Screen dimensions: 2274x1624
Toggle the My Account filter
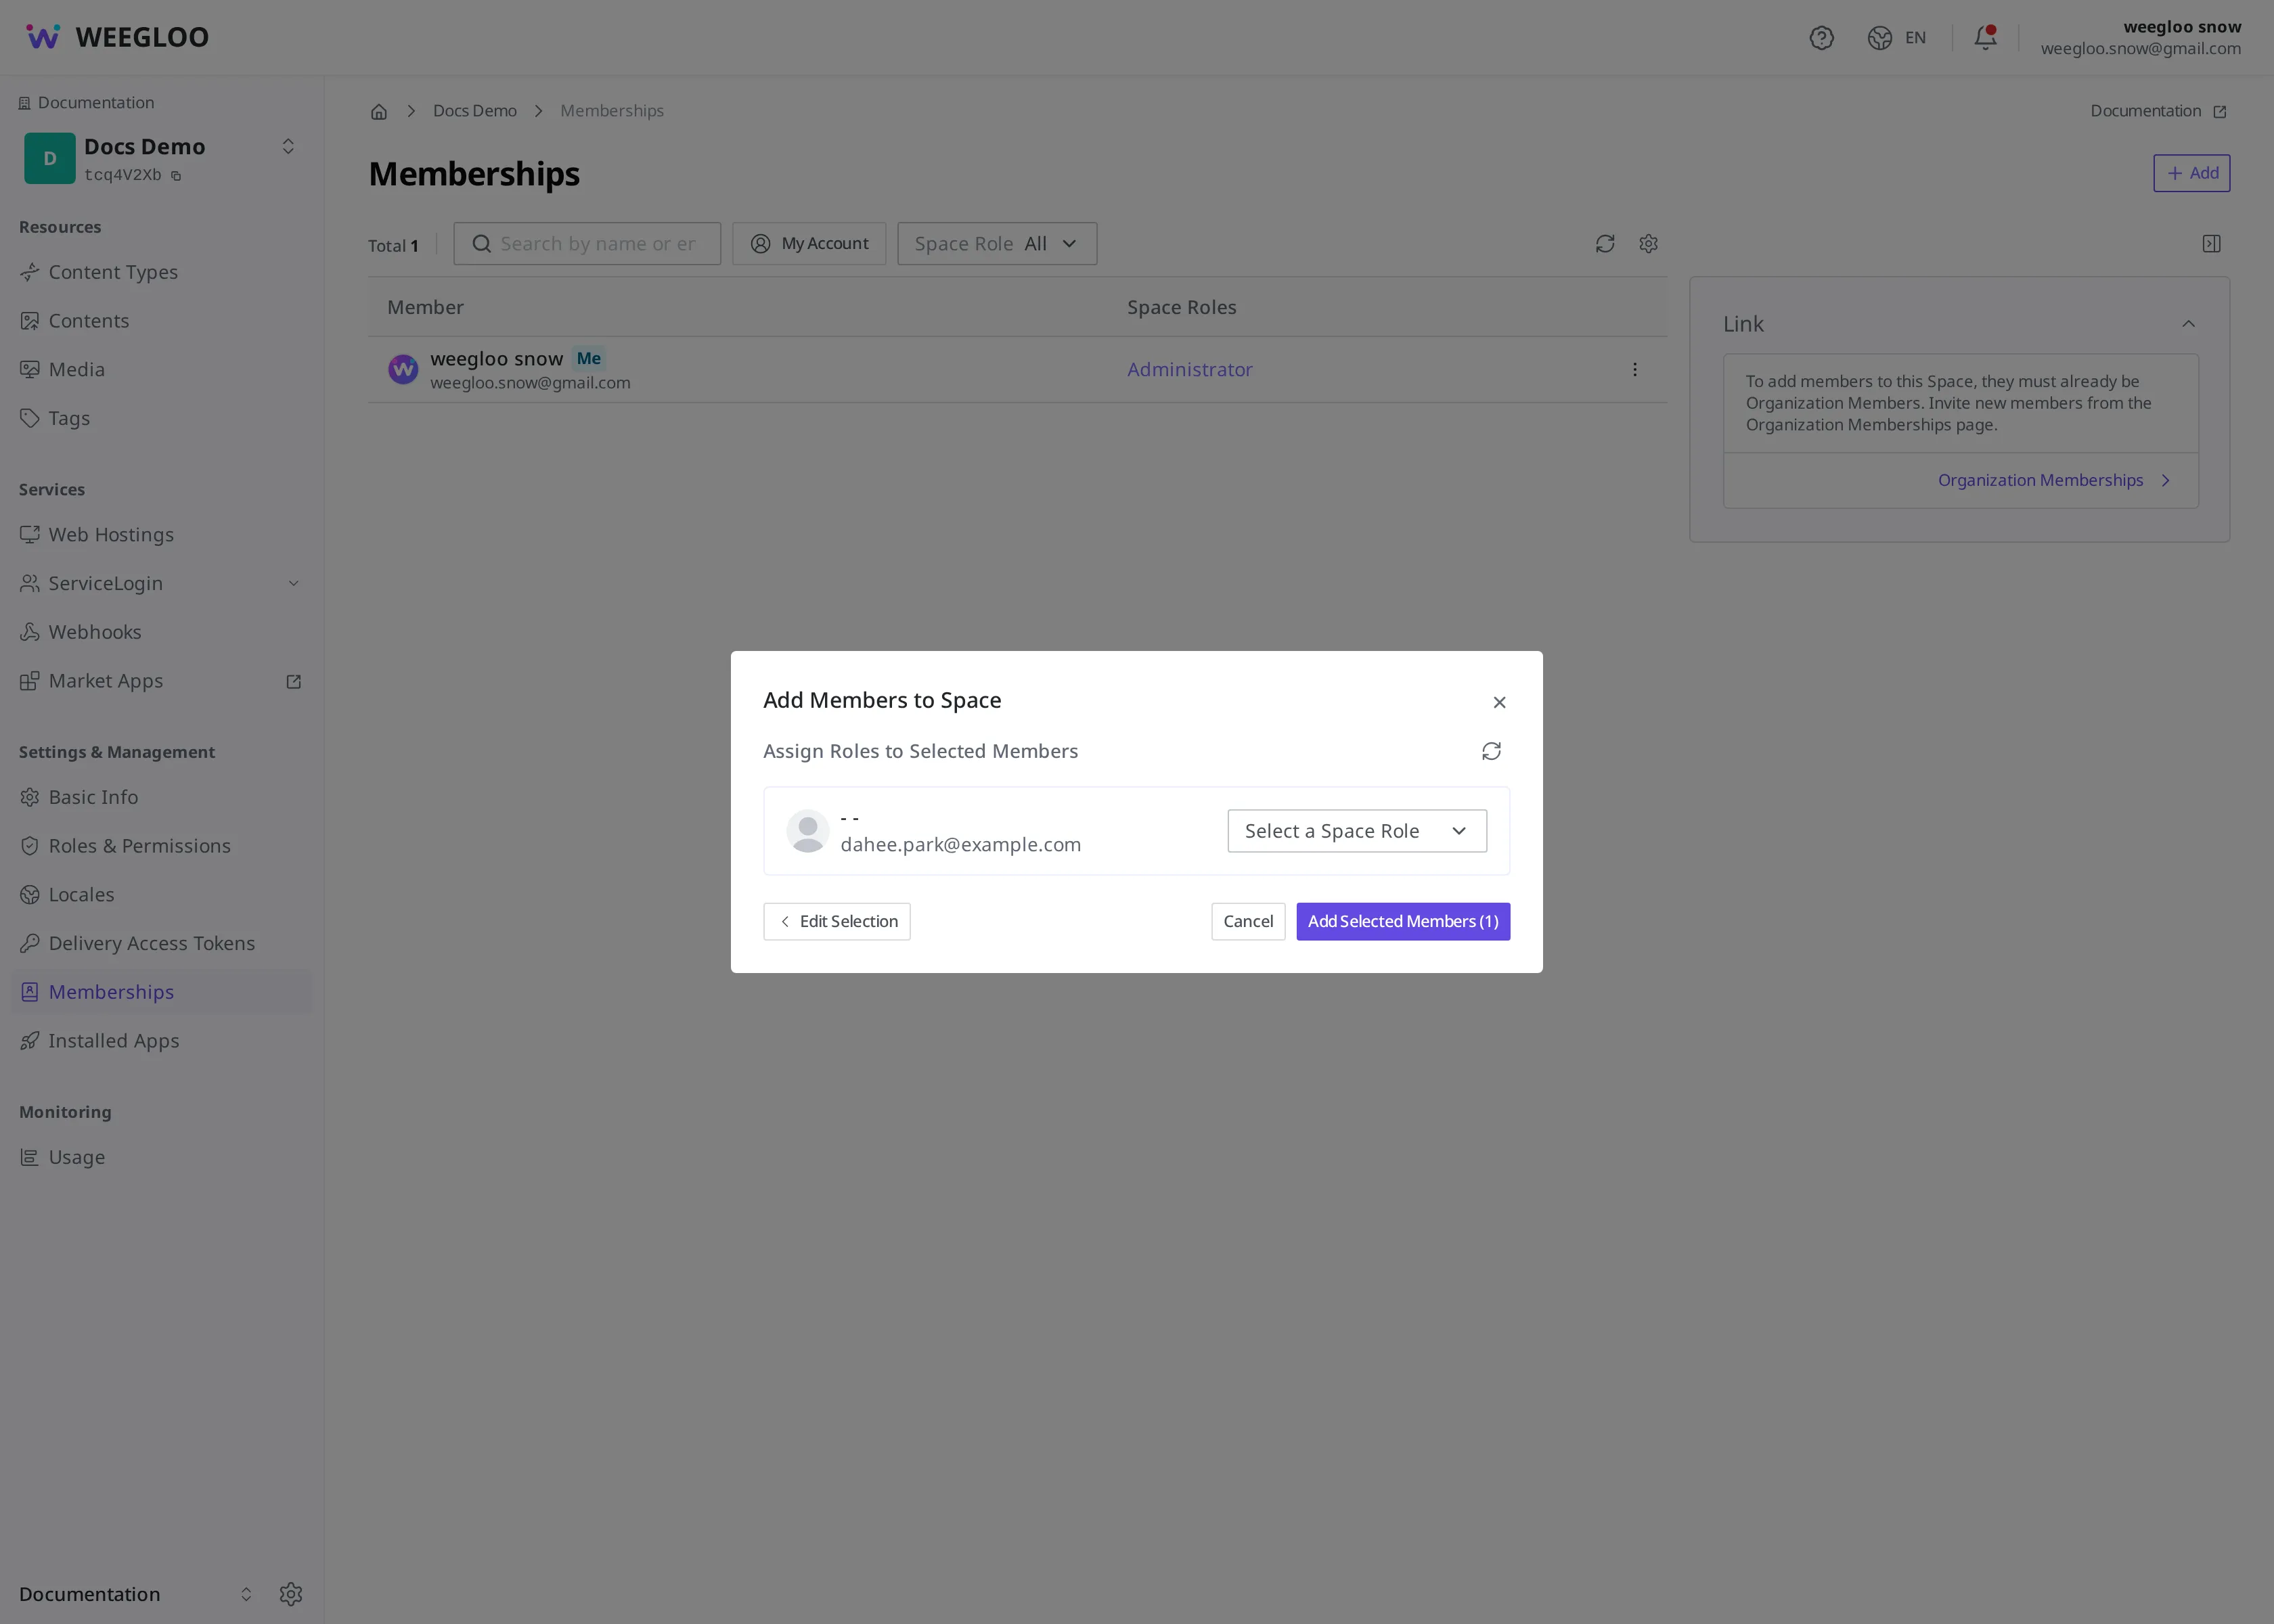click(808, 244)
